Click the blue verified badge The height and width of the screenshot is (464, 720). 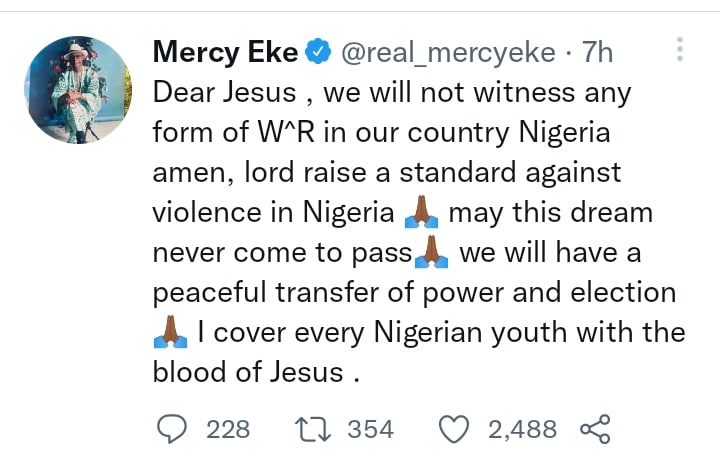318,51
